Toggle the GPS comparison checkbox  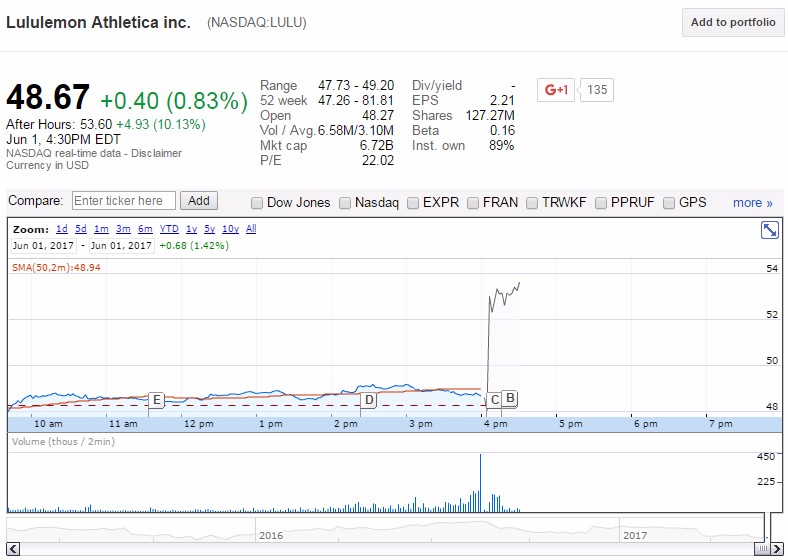click(x=669, y=203)
